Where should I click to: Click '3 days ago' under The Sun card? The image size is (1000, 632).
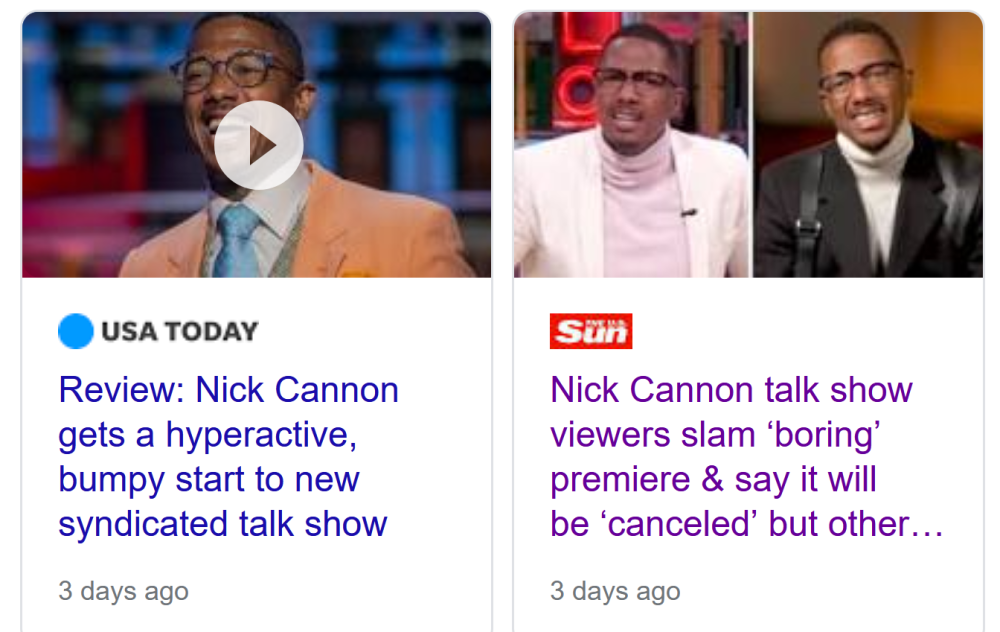click(615, 591)
